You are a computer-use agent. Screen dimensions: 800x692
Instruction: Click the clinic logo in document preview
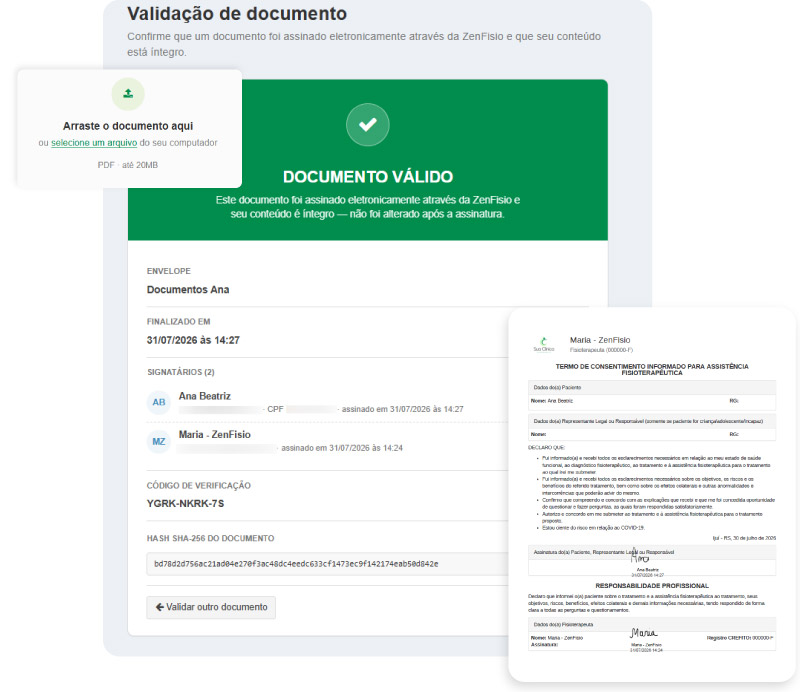pos(544,344)
